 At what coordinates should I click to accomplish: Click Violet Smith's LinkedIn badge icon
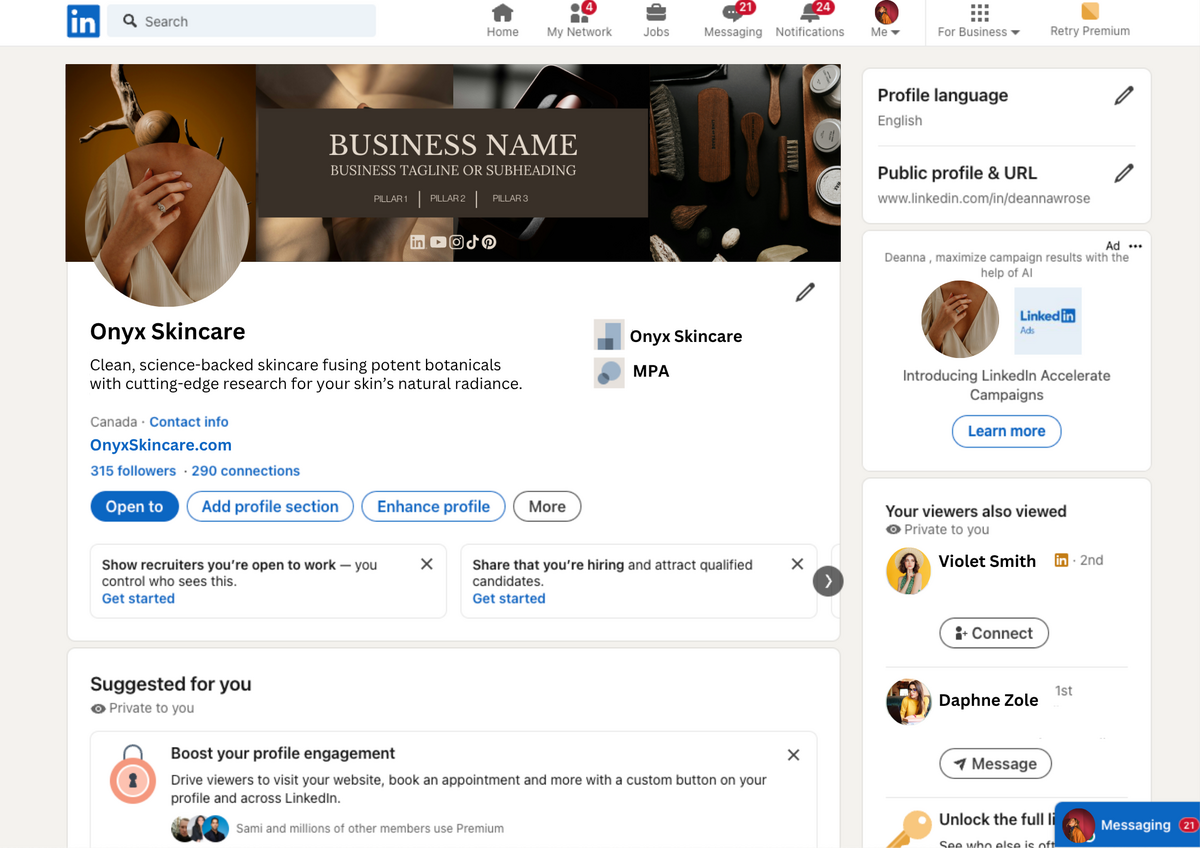1061,561
